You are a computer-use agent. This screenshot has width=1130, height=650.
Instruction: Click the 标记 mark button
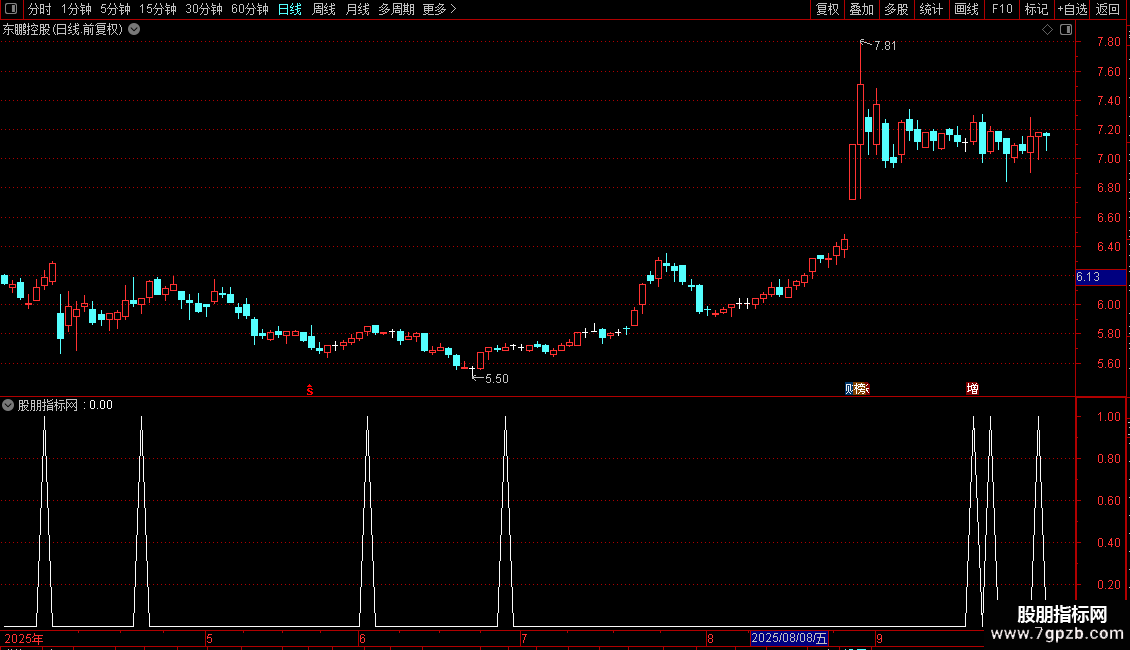pos(1036,9)
